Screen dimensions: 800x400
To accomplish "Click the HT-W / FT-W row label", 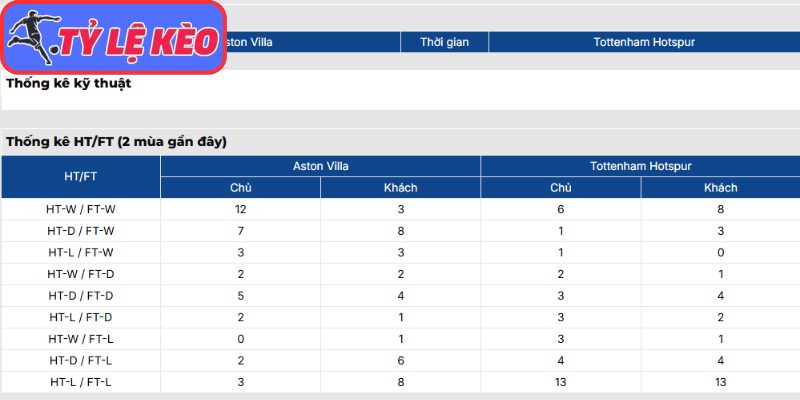I will click(x=81, y=209).
